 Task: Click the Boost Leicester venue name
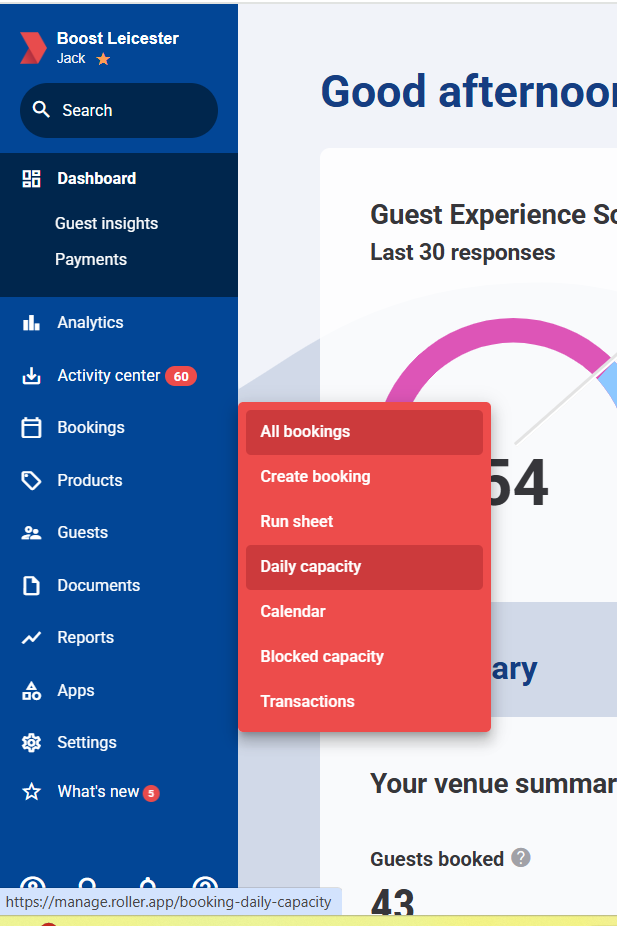tap(117, 38)
